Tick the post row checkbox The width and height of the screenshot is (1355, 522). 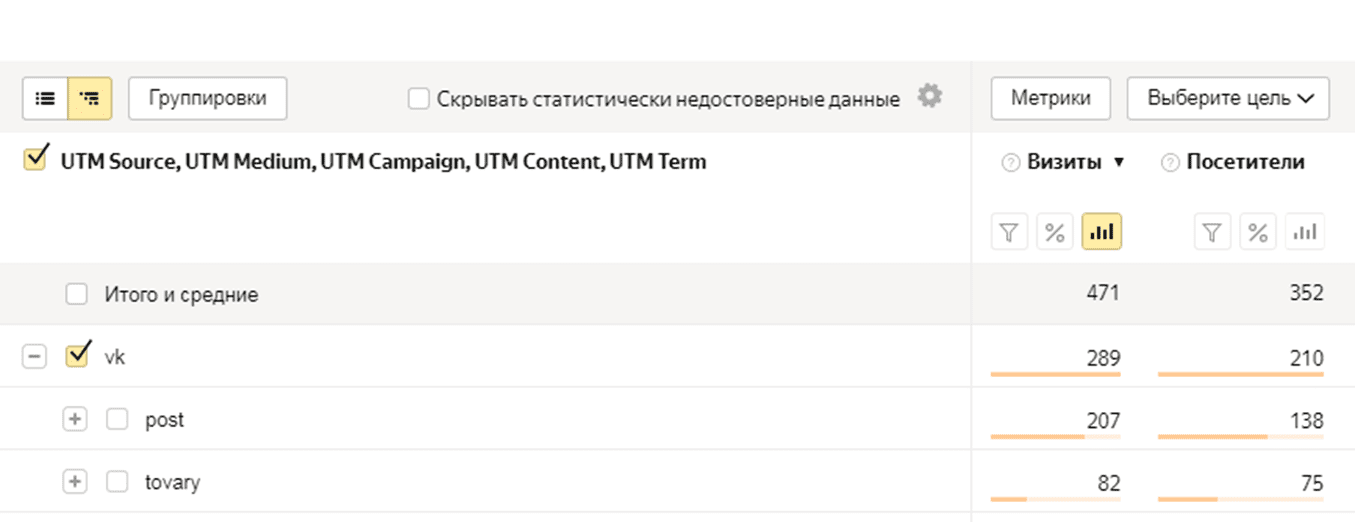coord(117,420)
